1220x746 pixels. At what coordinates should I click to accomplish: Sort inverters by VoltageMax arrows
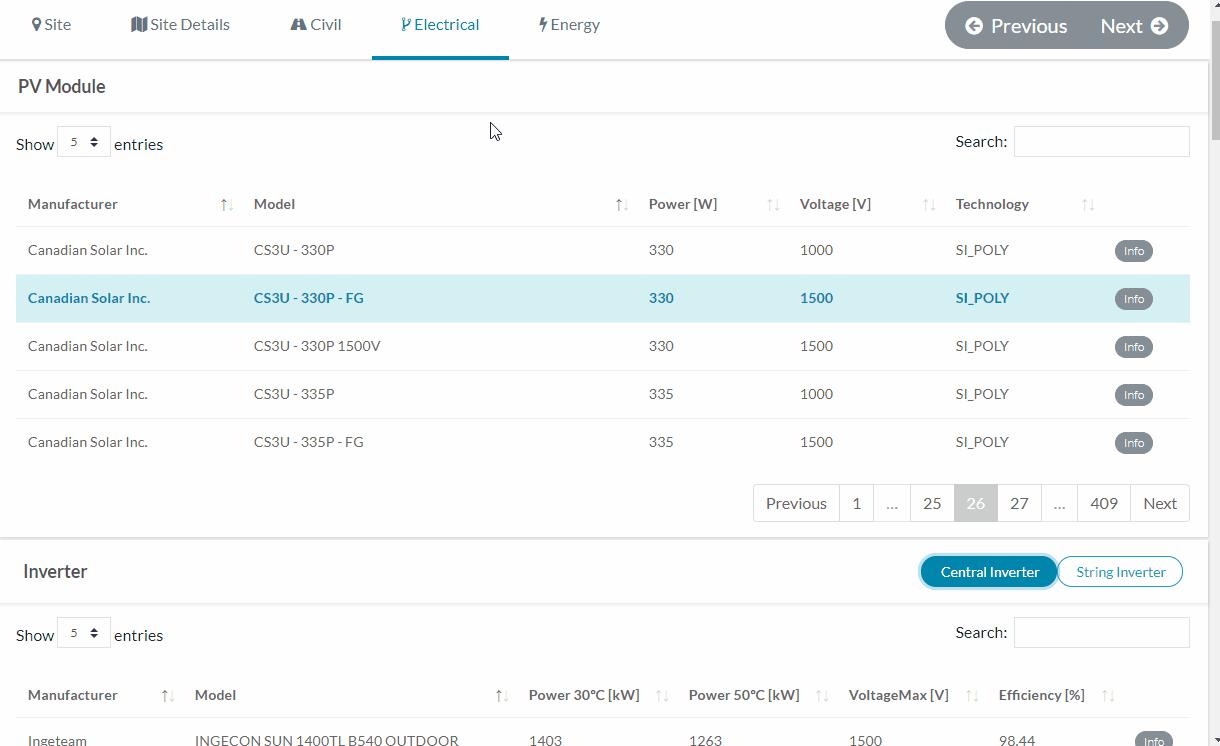(x=972, y=696)
